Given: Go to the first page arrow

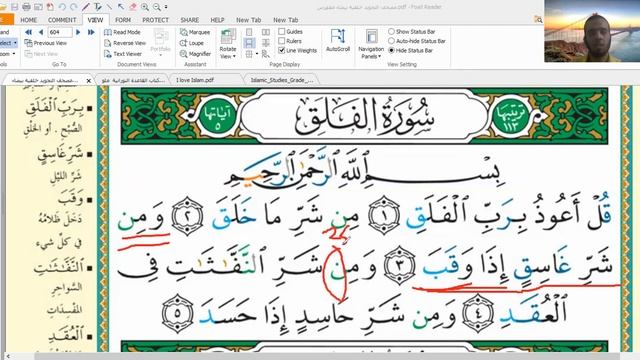Looking at the screenshot, I should point(29,32).
